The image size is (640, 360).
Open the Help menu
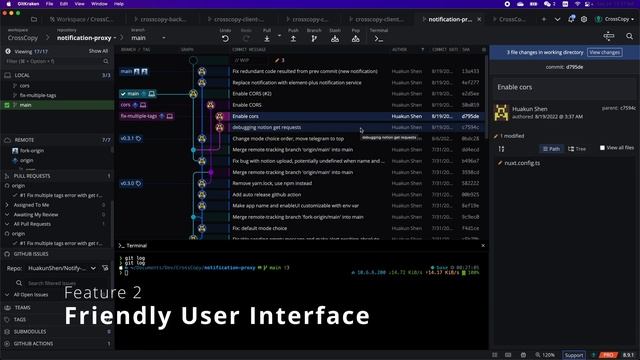point(119,4)
